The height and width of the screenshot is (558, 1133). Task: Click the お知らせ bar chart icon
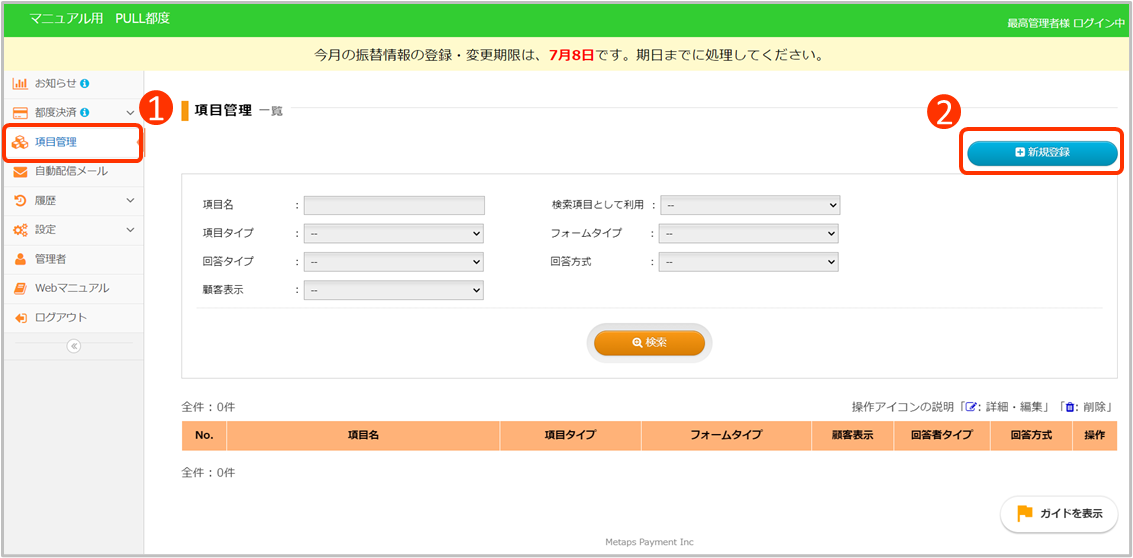[x=20, y=83]
